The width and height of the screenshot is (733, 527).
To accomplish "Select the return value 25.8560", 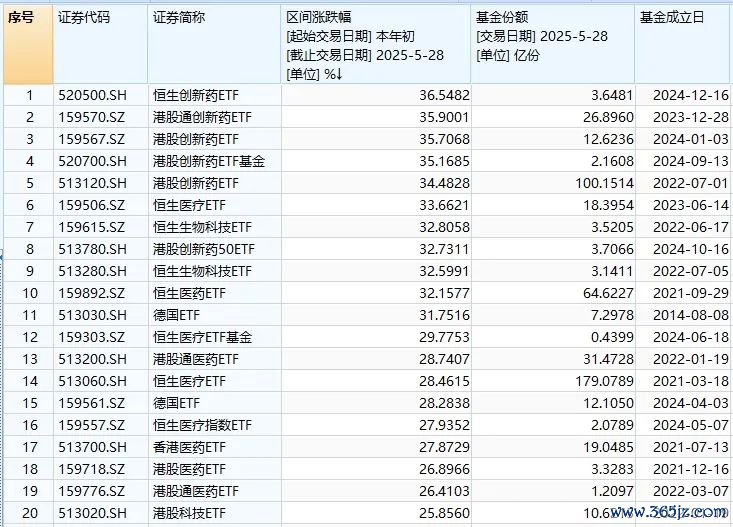I will (444, 513).
